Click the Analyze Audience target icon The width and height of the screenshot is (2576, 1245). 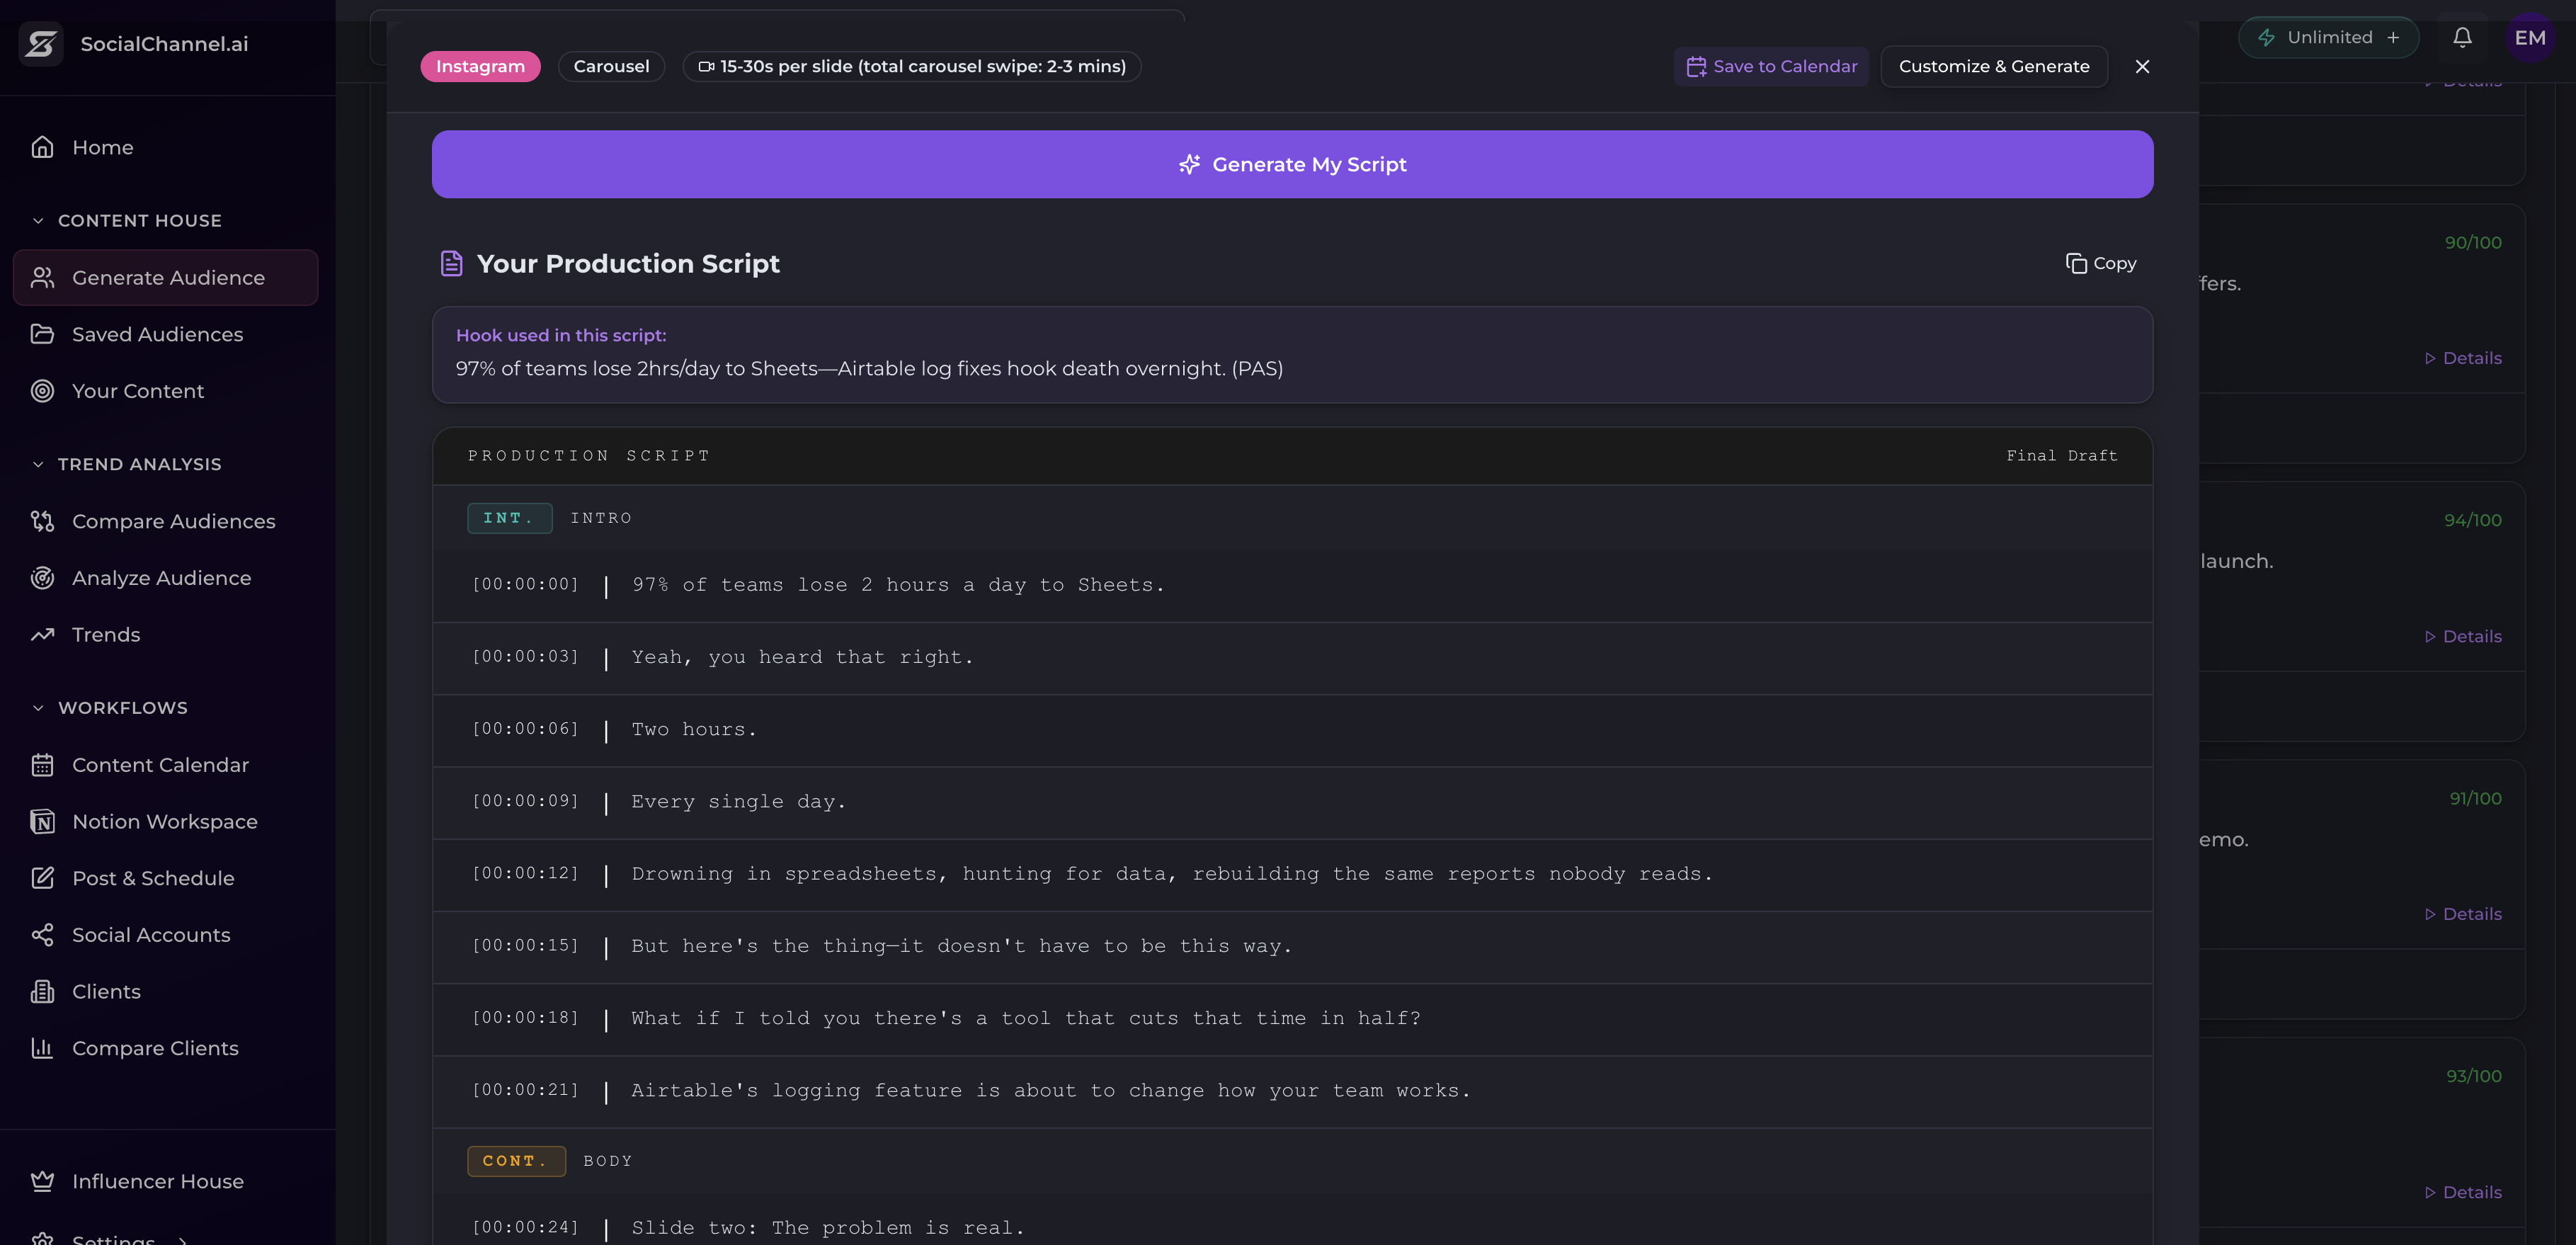click(x=42, y=578)
